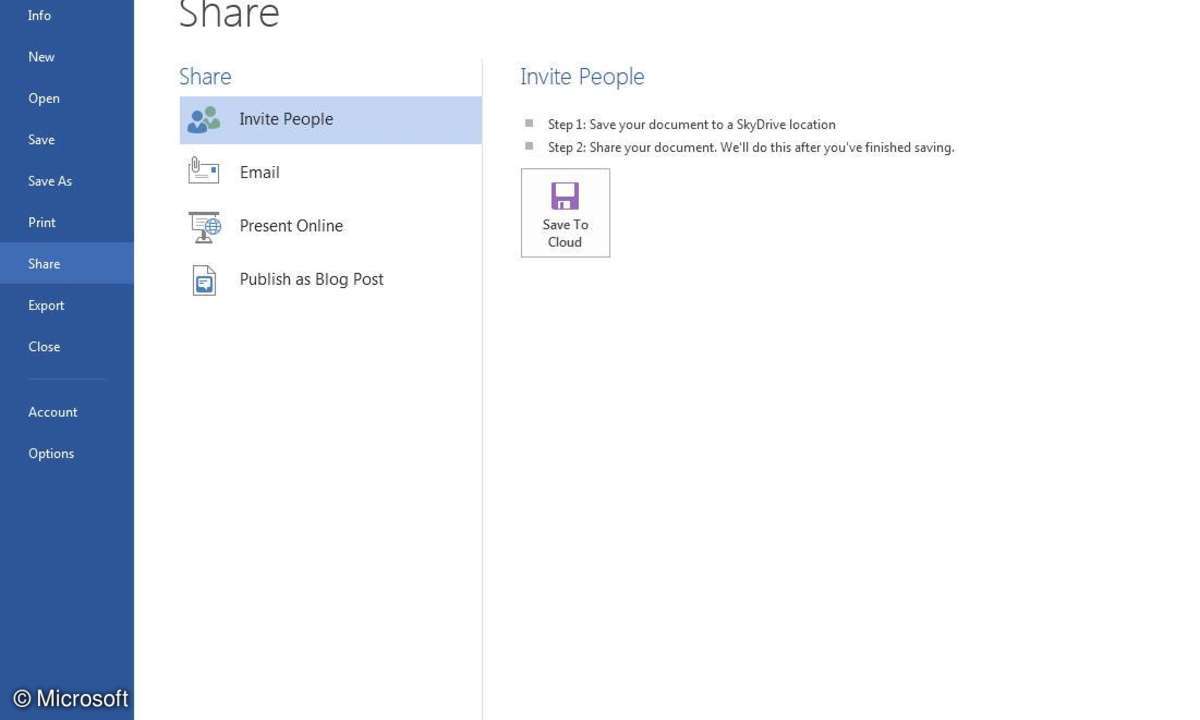
Task: Click the Email envelope with paperclip icon
Action: pyautogui.click(x=204, y=172)
